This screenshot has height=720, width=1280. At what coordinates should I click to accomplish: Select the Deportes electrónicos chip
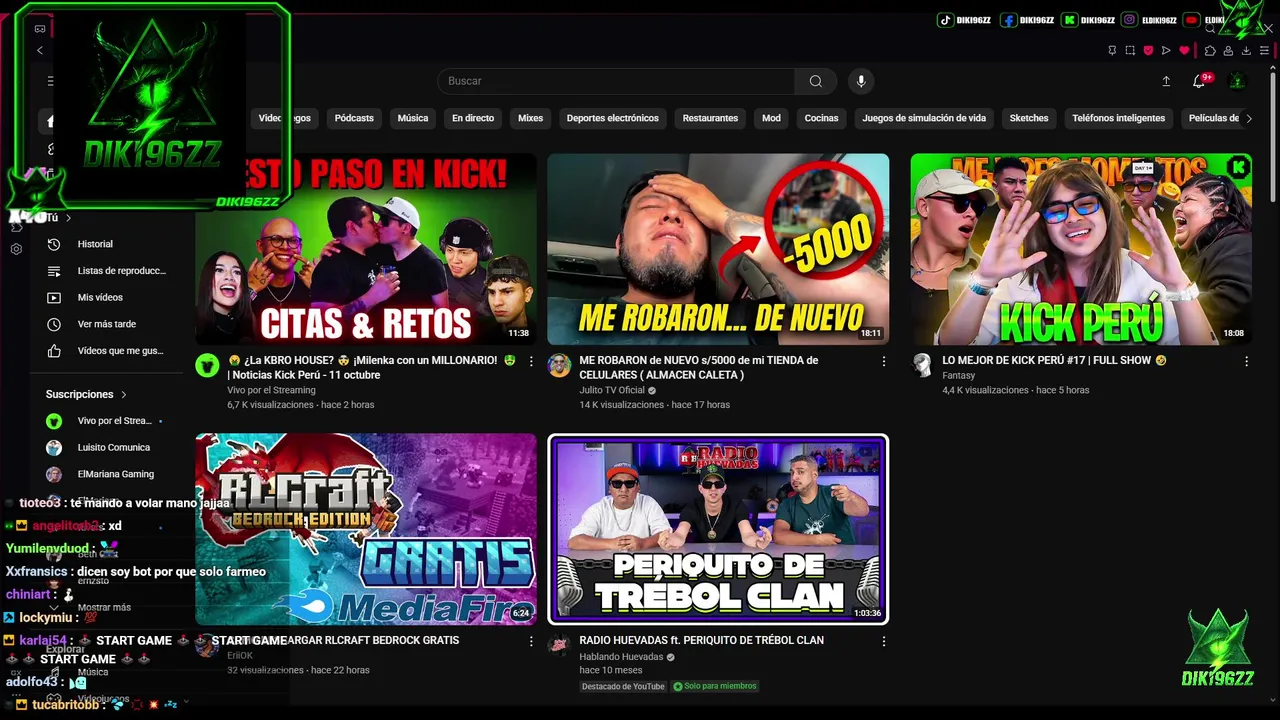(613, 118)
